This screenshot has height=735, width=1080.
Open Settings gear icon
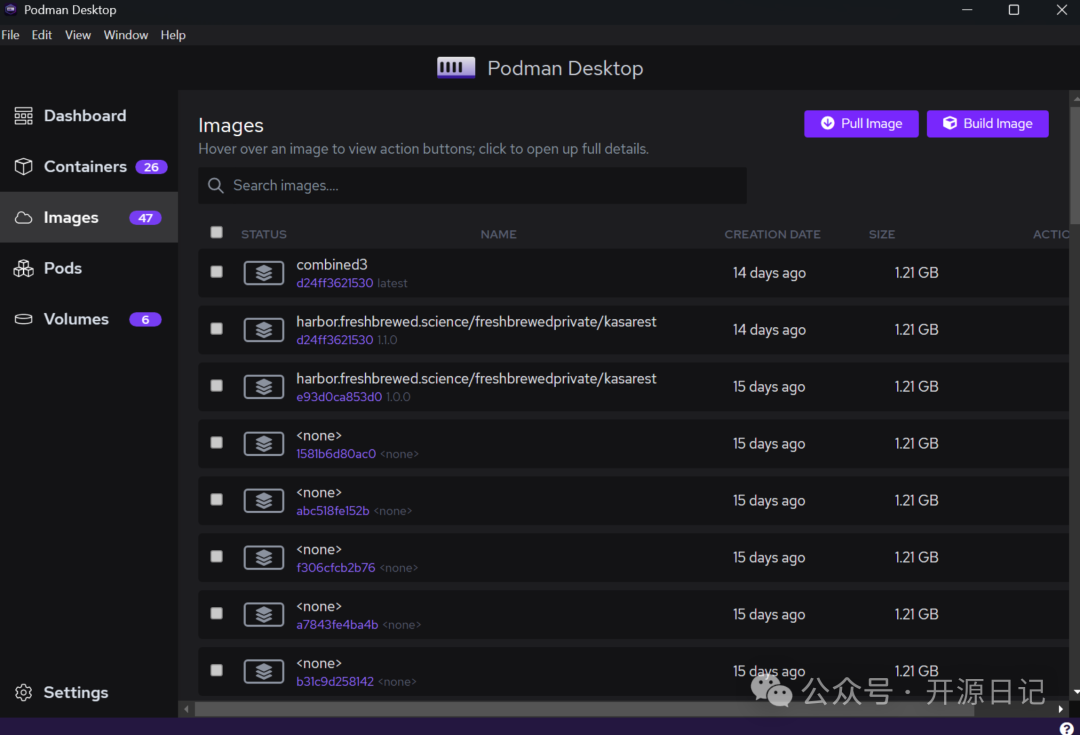pyautogui.click(x=23, y=693)
